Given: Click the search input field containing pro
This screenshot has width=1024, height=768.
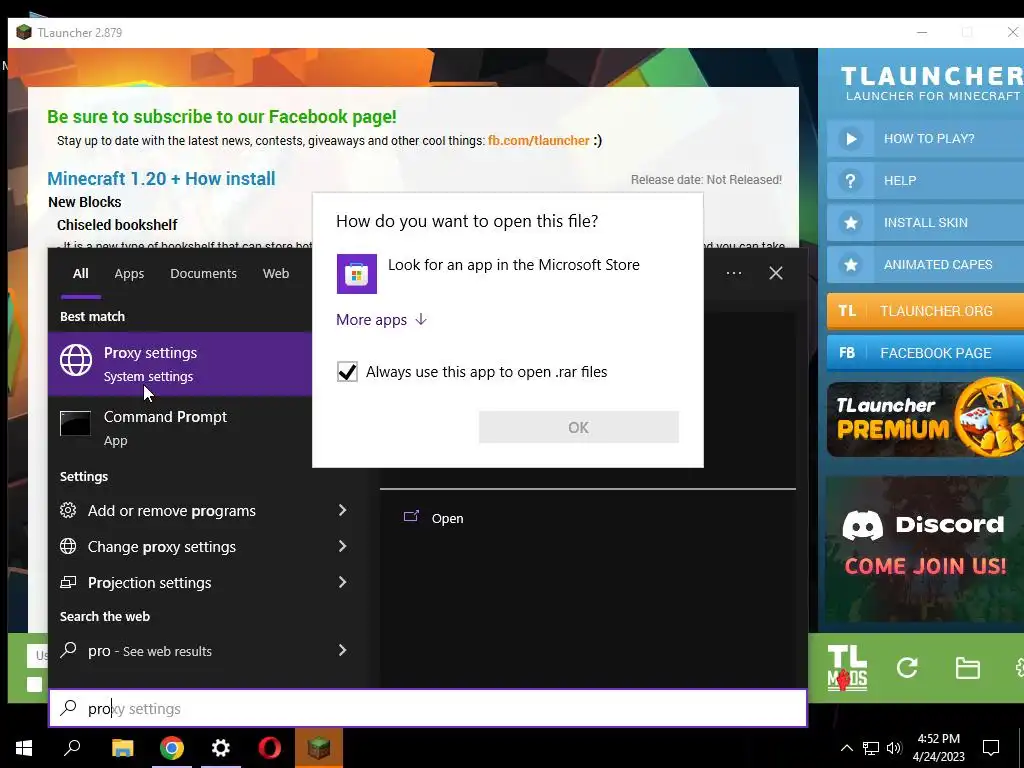Looking at the screenshot, I should pyautogui.click(x=428, y=708).
